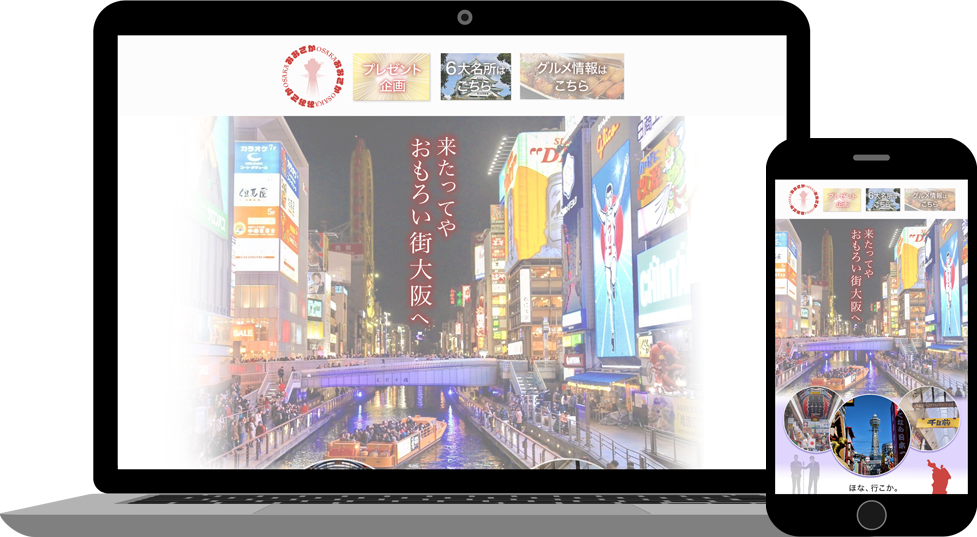Click the tour boat in the laptop canal photo
Image resolution: width=977 pixels, height=537 pixels.
click(x=385, y=440)
